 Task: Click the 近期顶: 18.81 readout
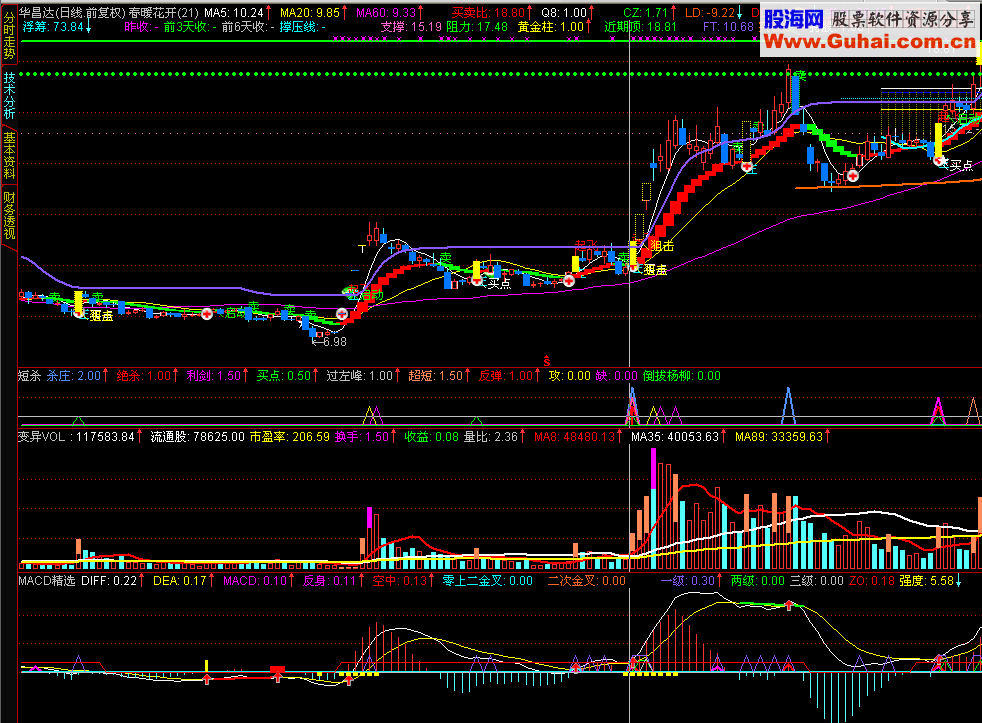(640, 27)
